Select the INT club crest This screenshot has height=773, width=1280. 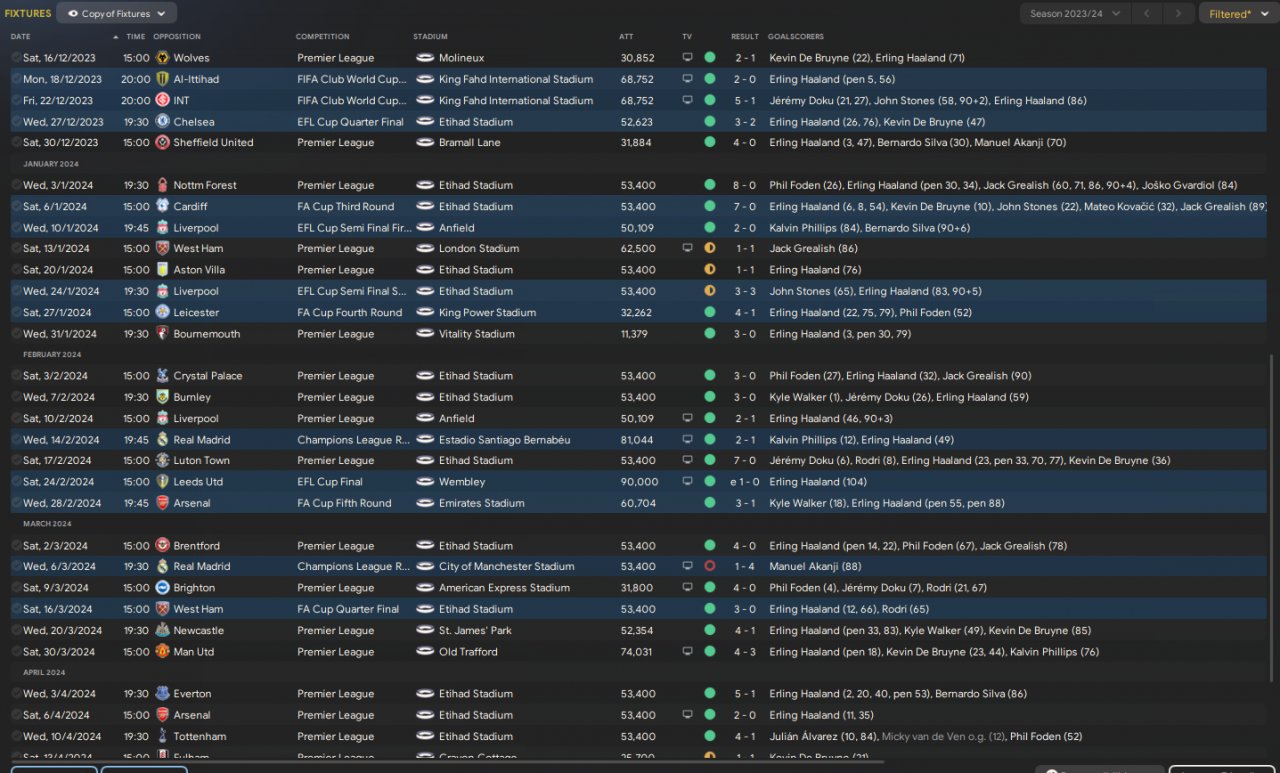coord(162,100)
